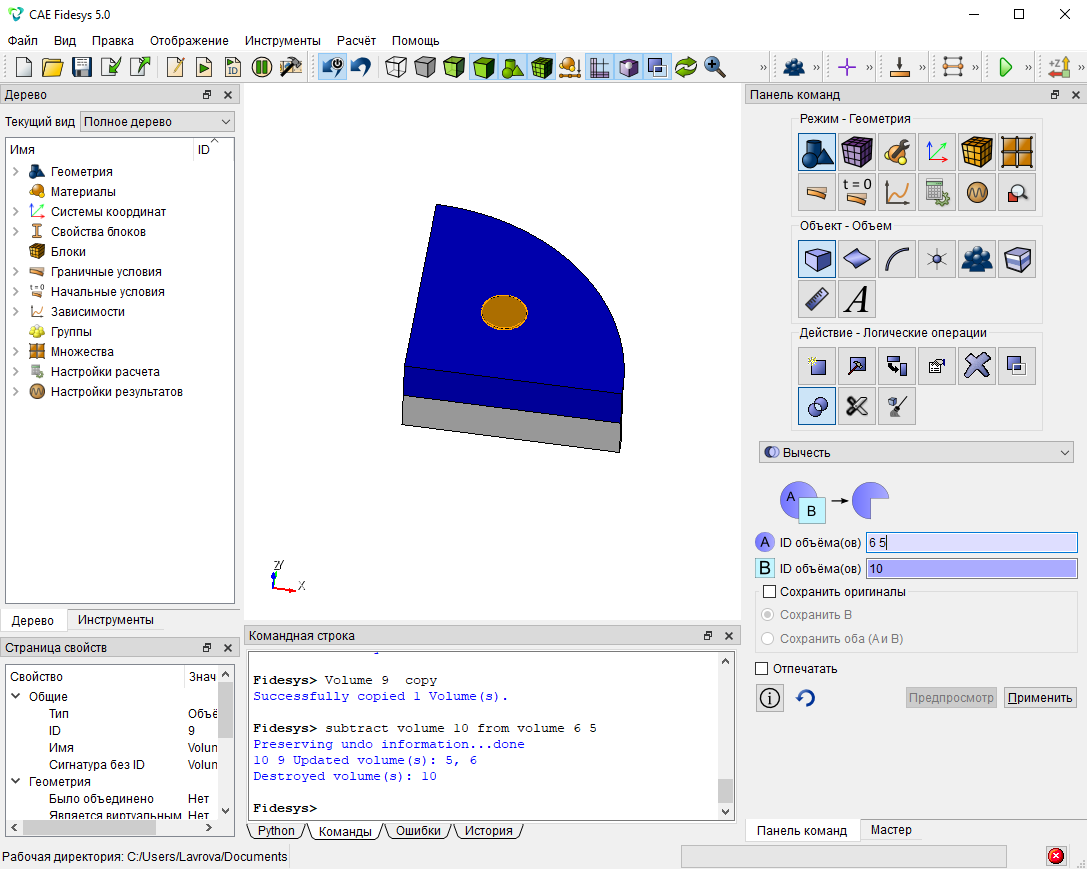This screenshot has width=1087, height=869.
Task: Click the B volume ID input field
Action: tap(971, 569)
